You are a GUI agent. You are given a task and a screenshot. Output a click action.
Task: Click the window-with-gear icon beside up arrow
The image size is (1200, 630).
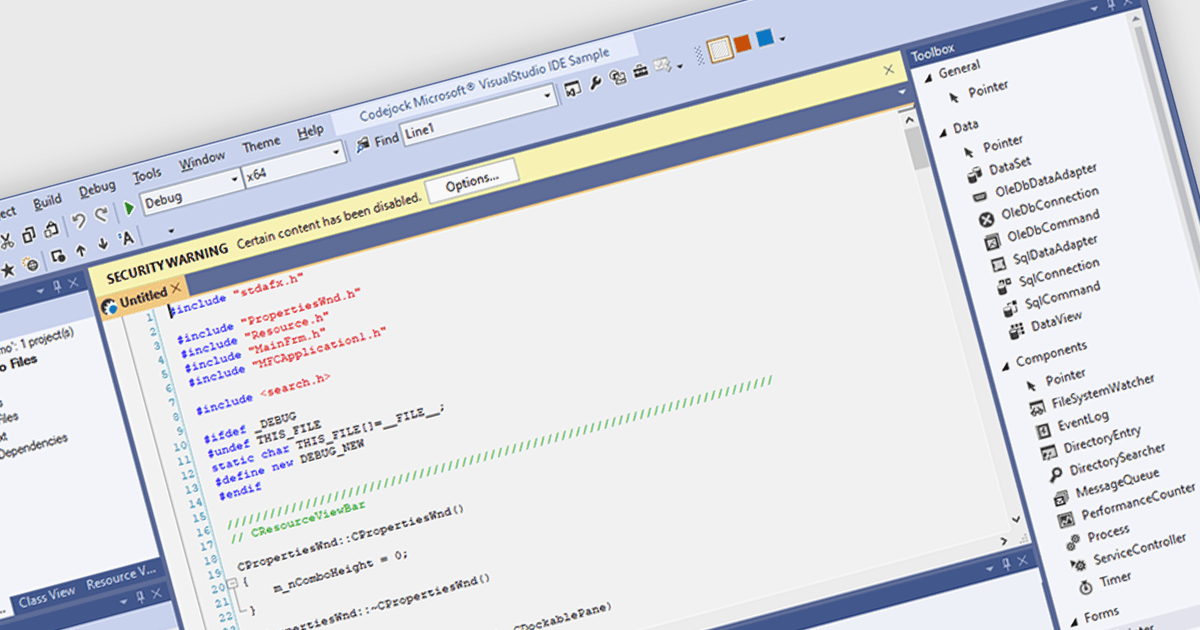(59, 255)
